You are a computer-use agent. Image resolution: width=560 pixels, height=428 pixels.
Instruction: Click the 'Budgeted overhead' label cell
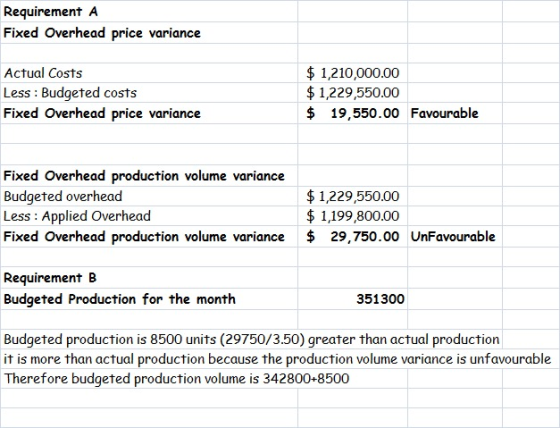pyautogui.click(x=149, y=196)
